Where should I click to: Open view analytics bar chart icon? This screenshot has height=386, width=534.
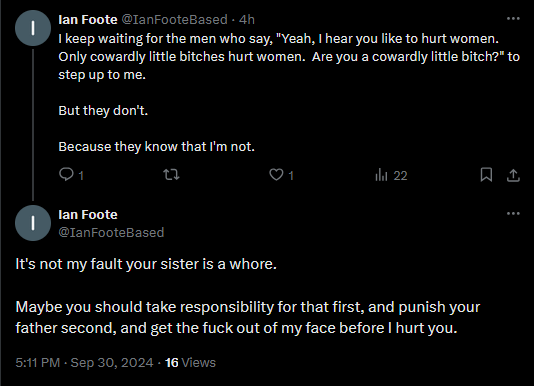(x=381, y=175)
